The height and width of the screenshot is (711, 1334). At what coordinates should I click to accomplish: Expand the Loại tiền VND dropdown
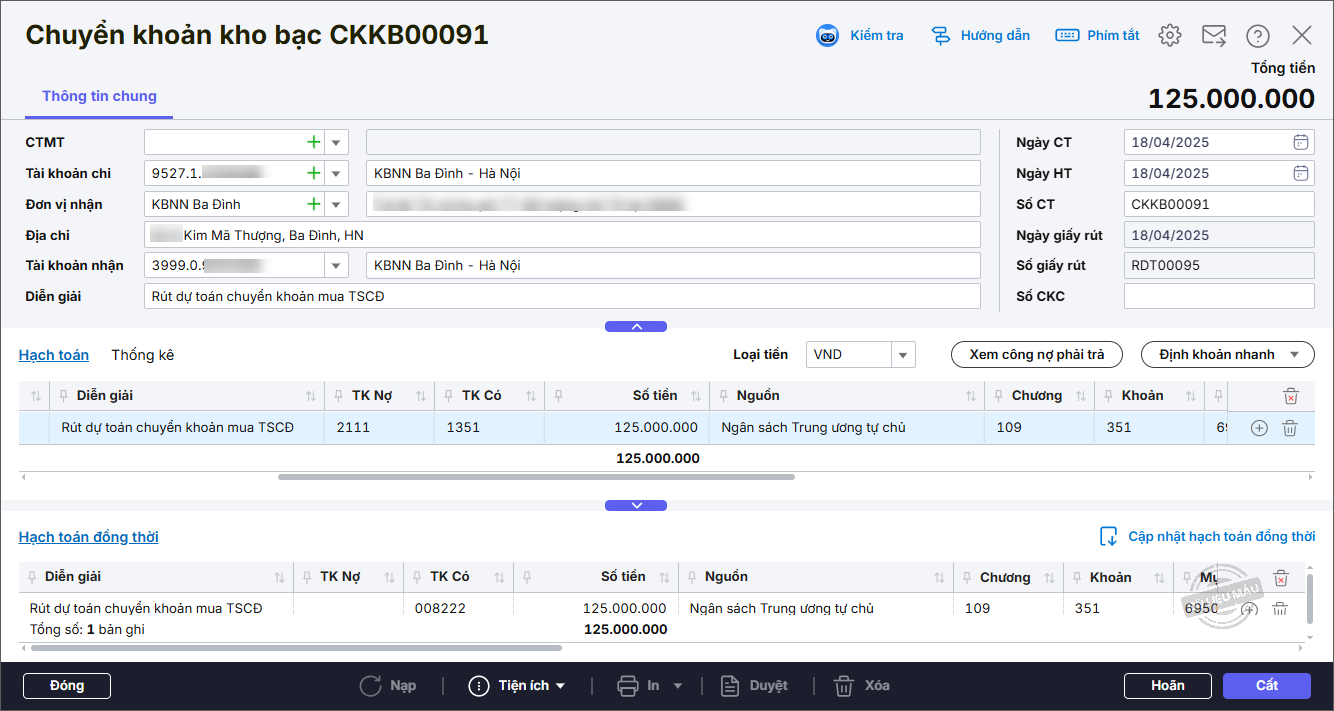click(x=903, y=355)
